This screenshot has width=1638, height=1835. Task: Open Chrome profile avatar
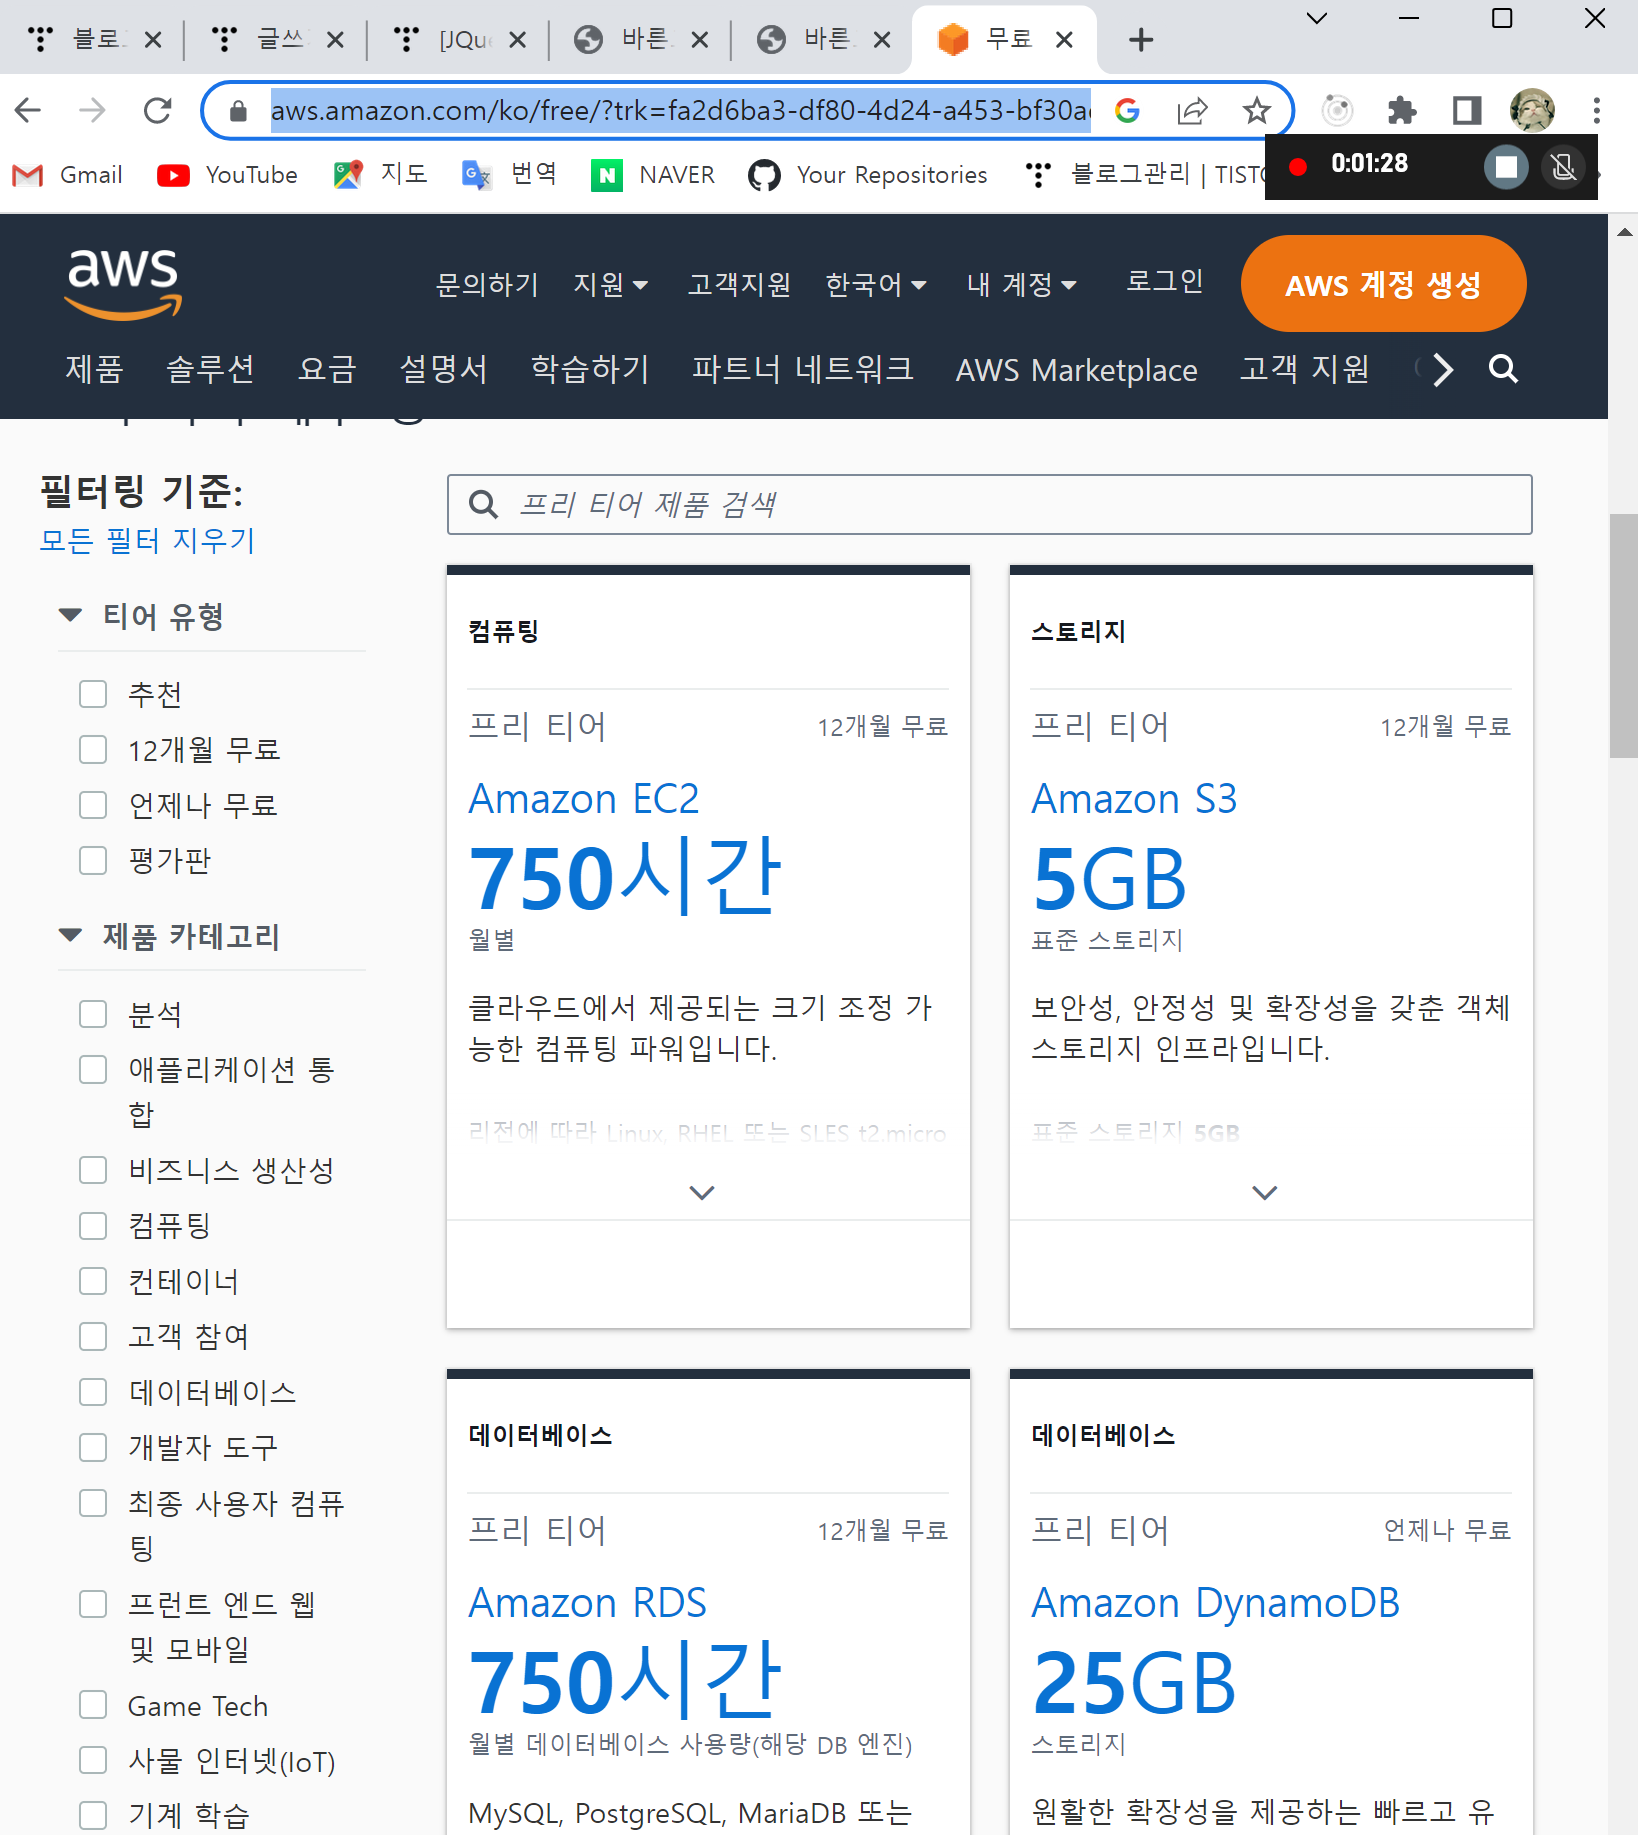click(1532, 110)
